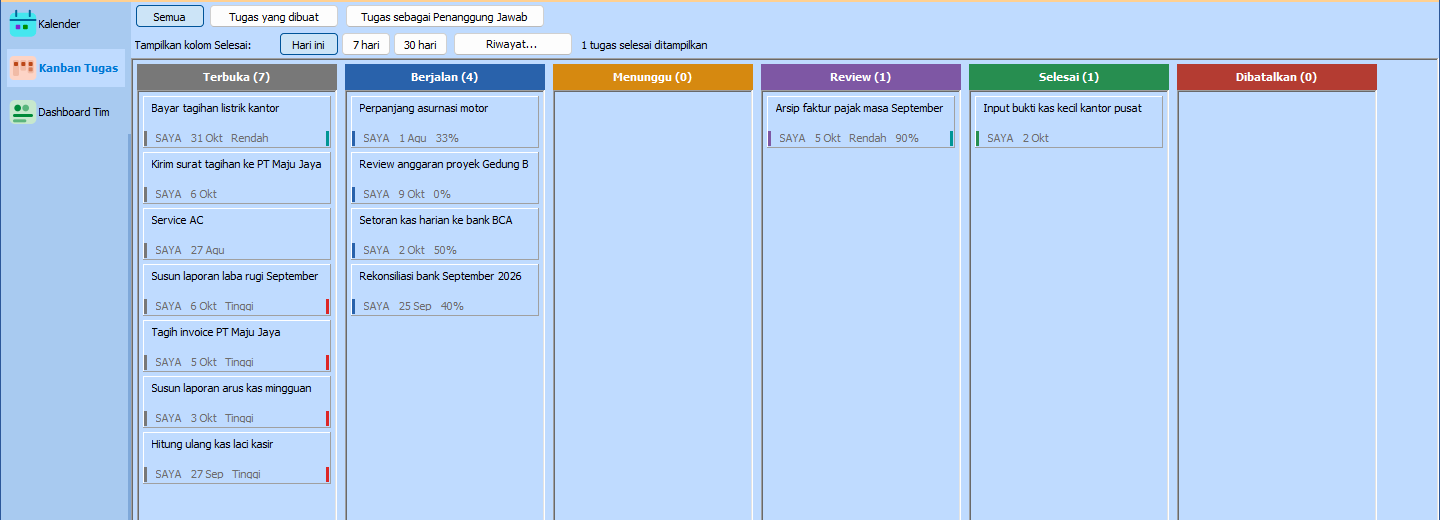Click the Menunggu (0) column header
The width and height of the screenshot is (1440, 520).
point(652,77)
